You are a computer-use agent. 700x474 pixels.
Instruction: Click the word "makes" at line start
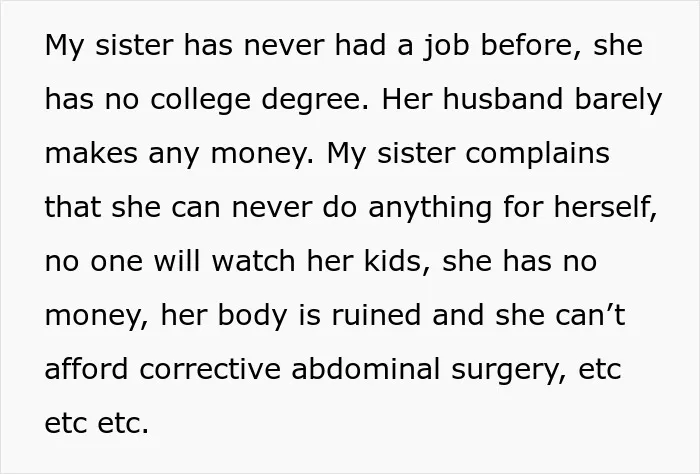[91, 153]
